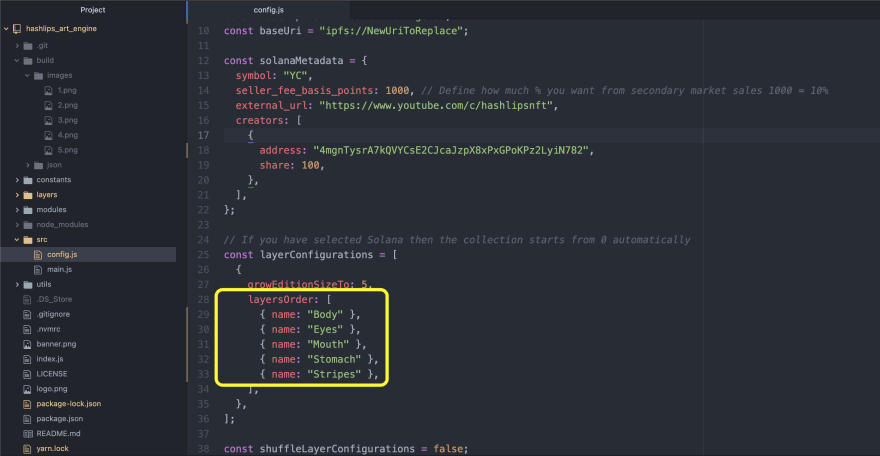880x456 pixels.
Task: Click the Project panel header
Action: click(93, 10)
